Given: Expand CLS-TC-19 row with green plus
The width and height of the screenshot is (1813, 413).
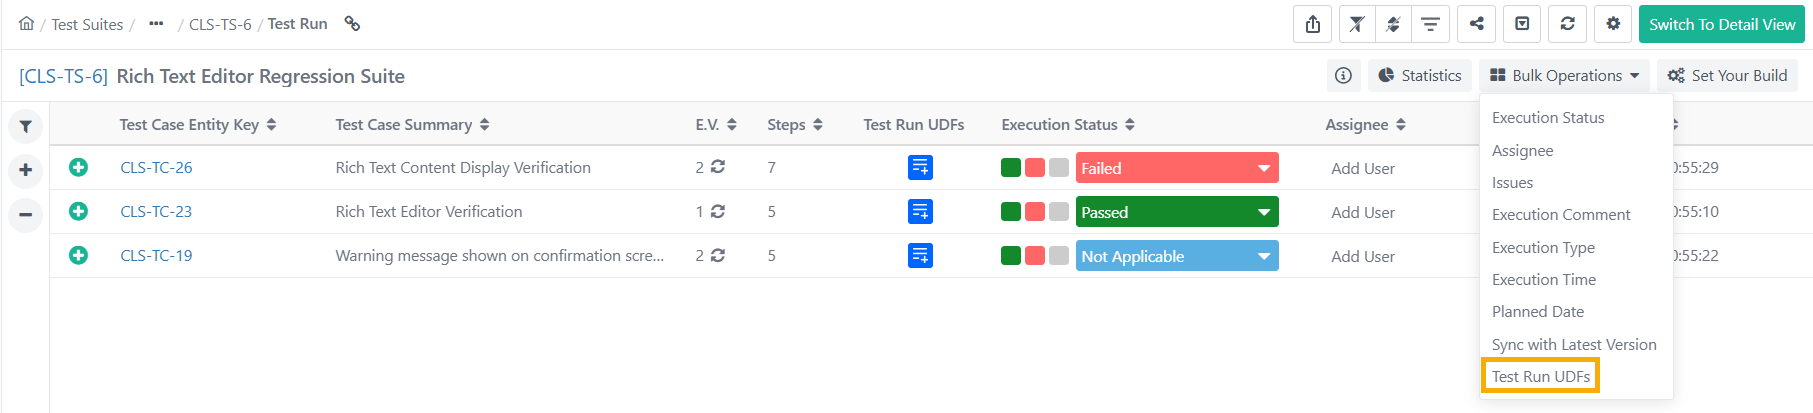Looking at the screenshot, I should coord(78,255).
